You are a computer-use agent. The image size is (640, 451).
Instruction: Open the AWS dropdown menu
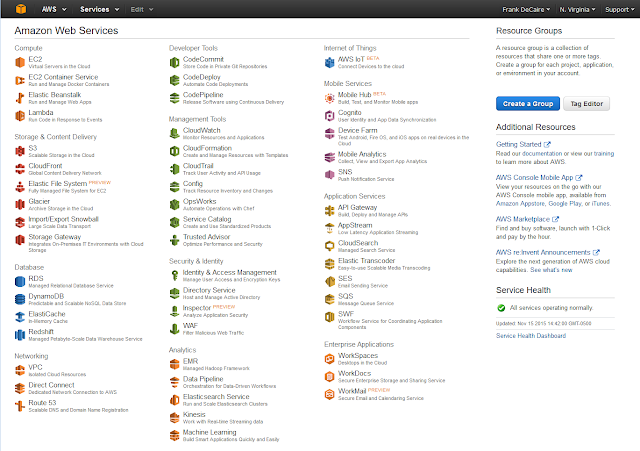coord(53,9)
